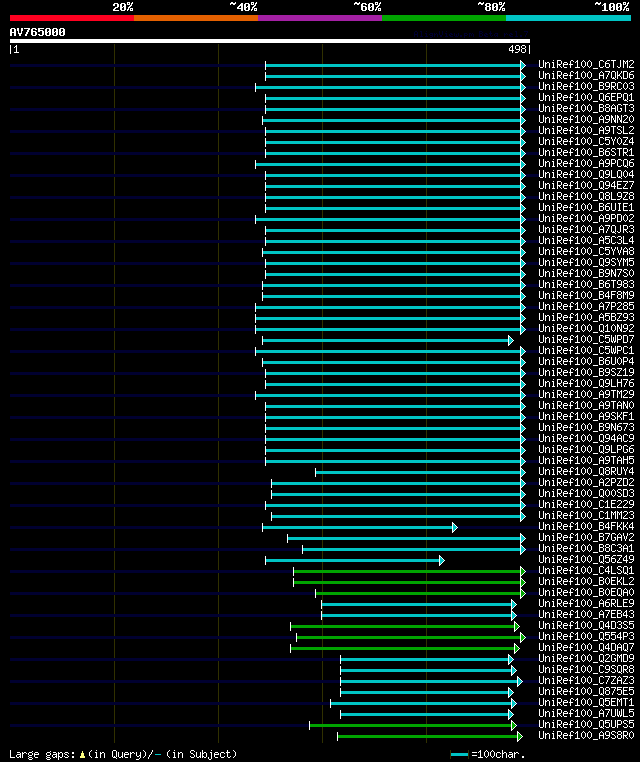Open the UniRef100_A7QJR3 hit
640x762 pixels.
pyautogui.click(x=586, y=229)
